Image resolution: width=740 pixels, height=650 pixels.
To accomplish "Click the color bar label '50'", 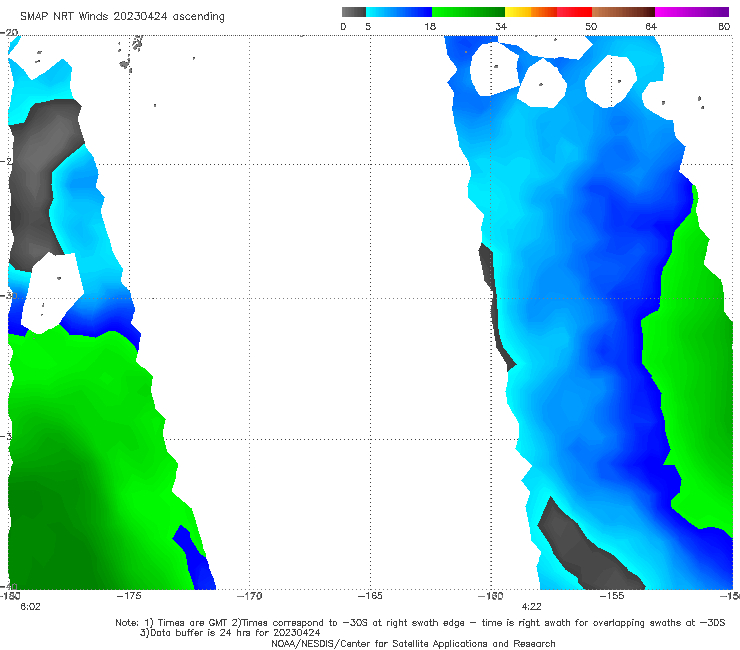I will coord(591,26).
